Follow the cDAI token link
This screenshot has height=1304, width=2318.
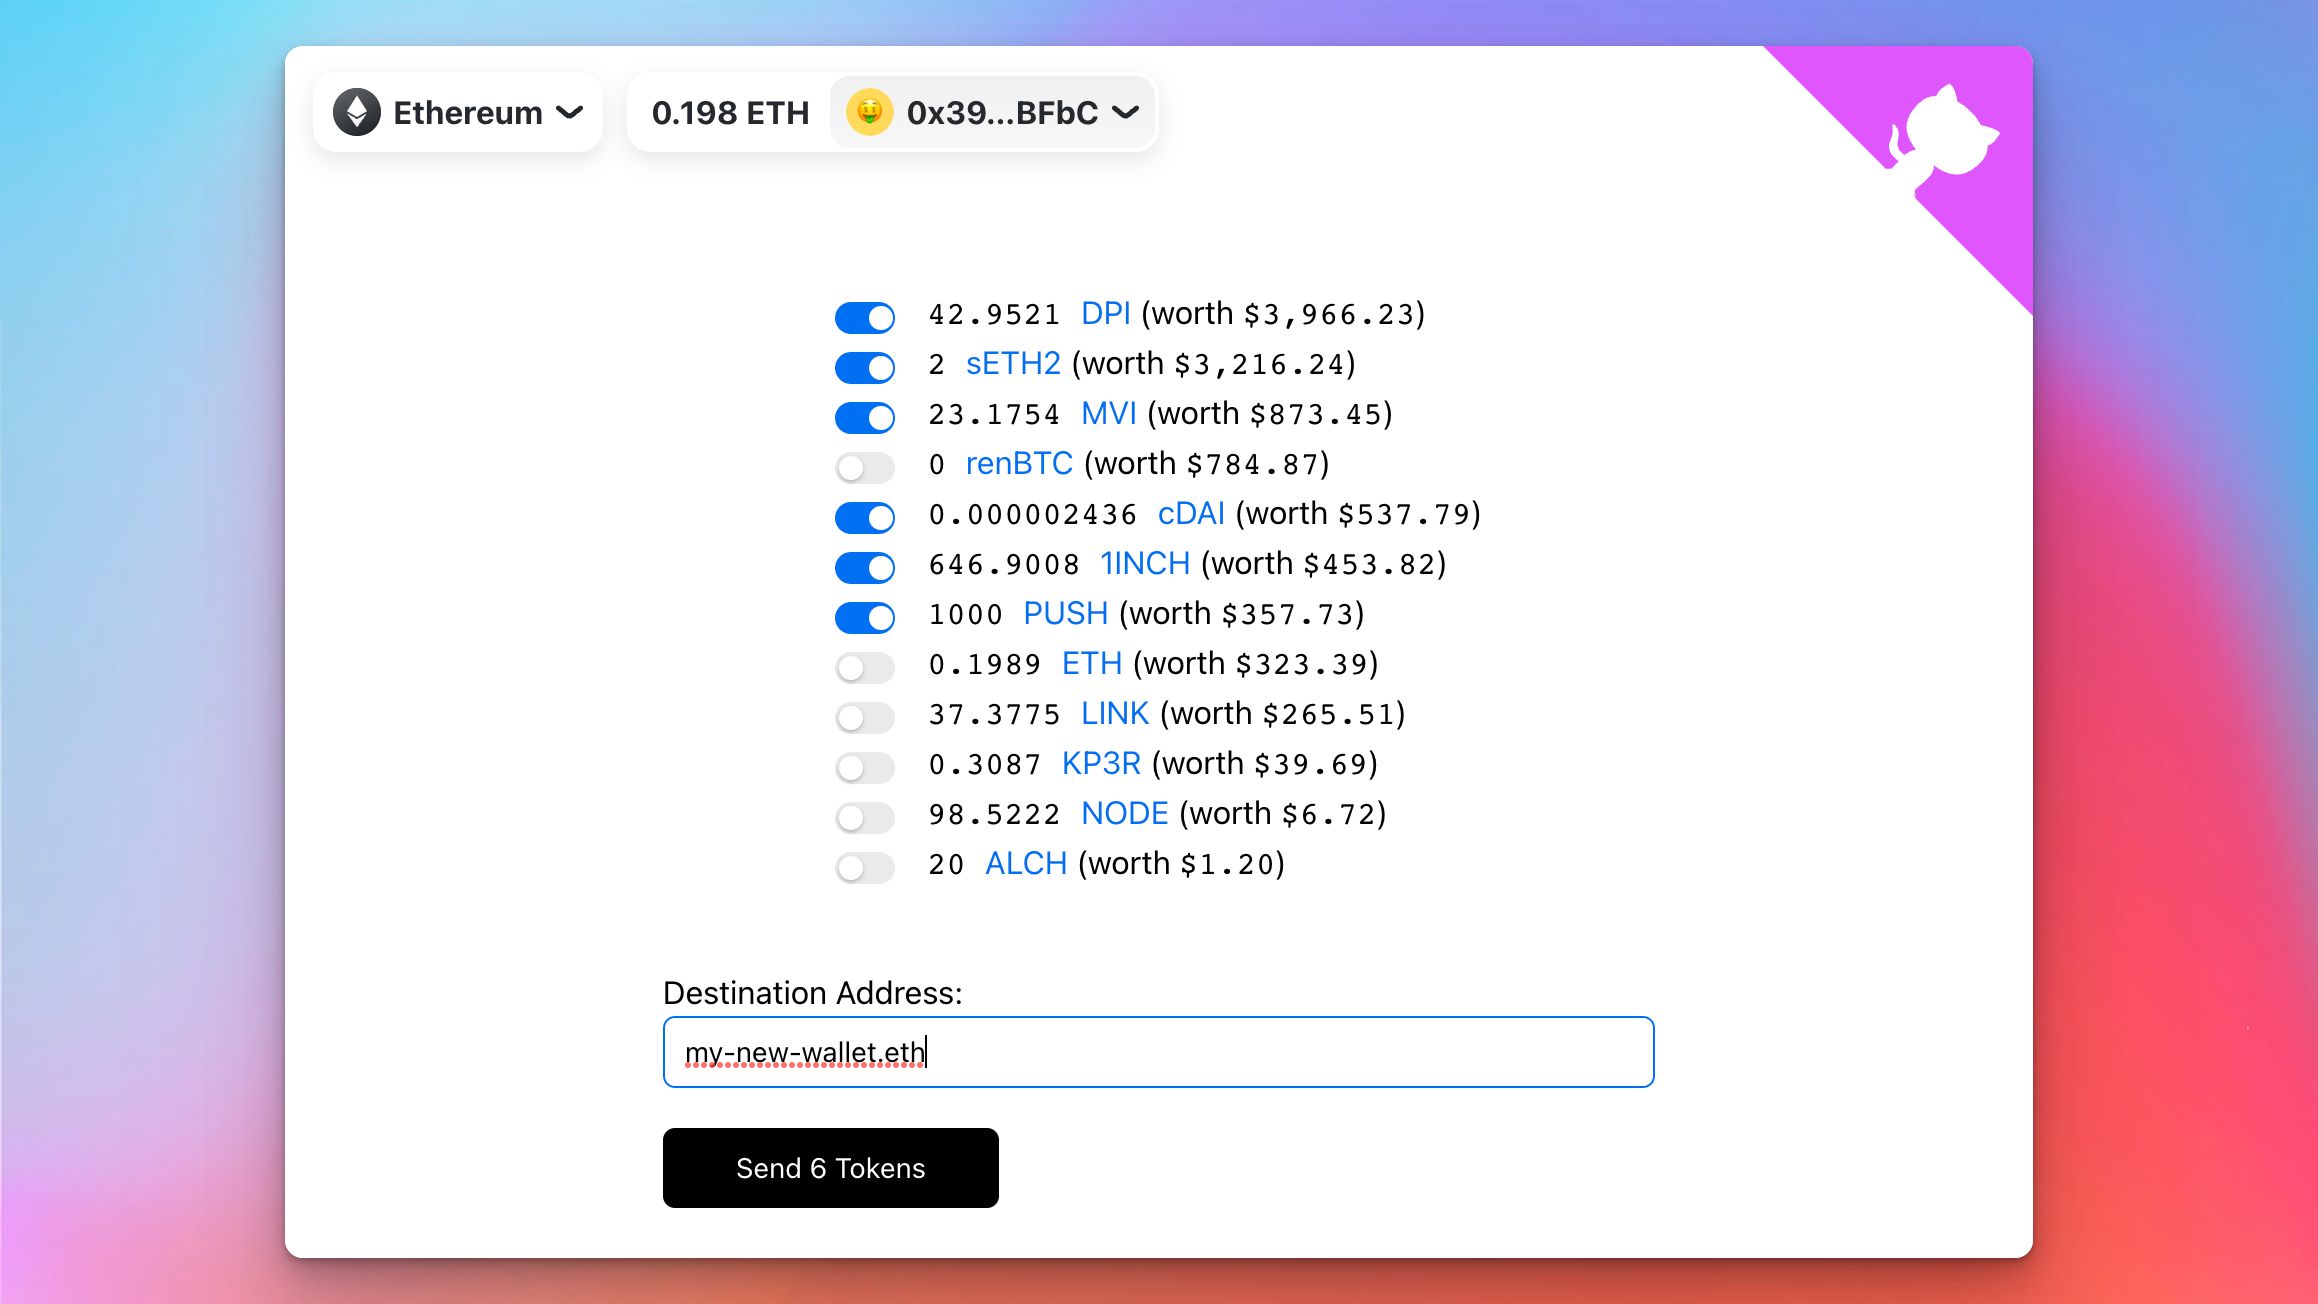(x=1191, y=513)
